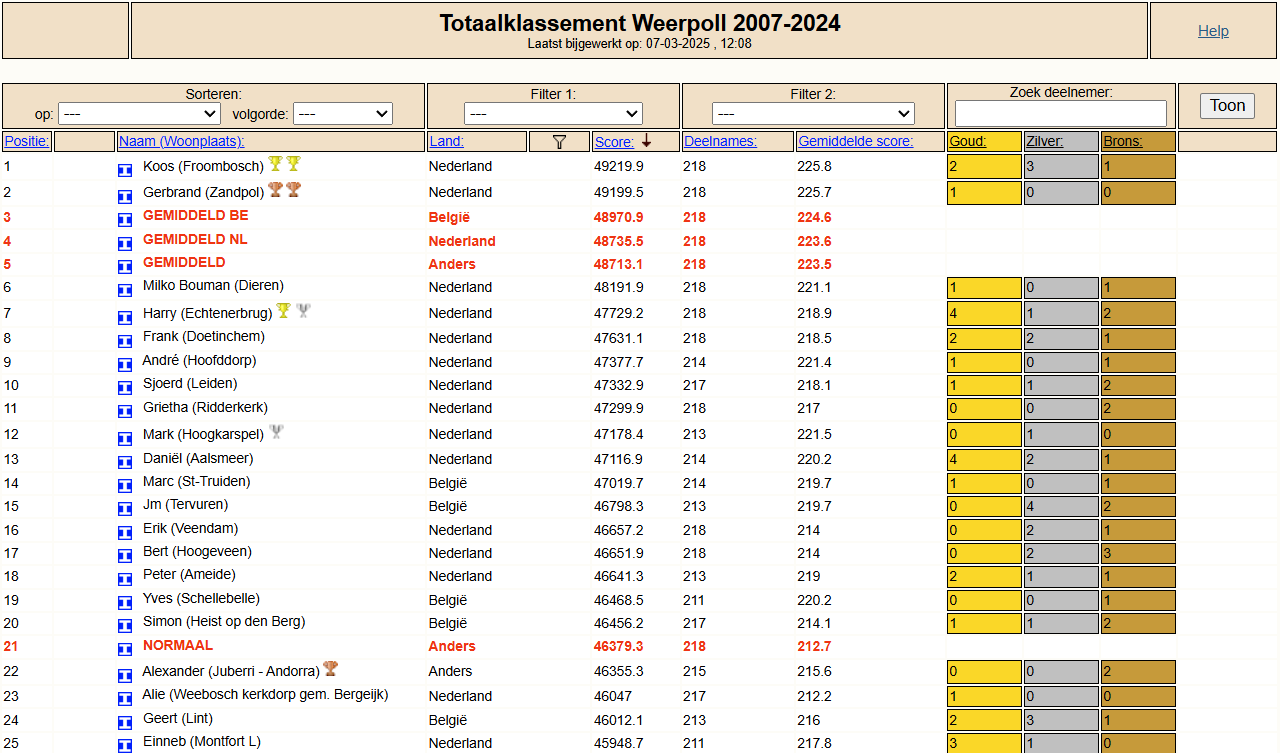1280x753 pixels.
Task: Click the blue icon next to Koos (Froombosch)
Action: pyautogui.click(x=125, y=170)
